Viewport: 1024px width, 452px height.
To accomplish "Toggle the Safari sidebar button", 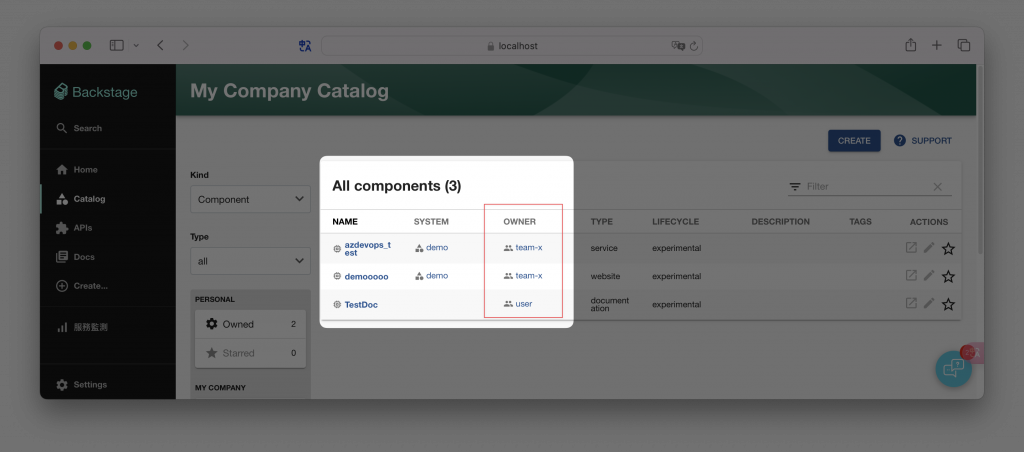I will click(x=116, y=46).
